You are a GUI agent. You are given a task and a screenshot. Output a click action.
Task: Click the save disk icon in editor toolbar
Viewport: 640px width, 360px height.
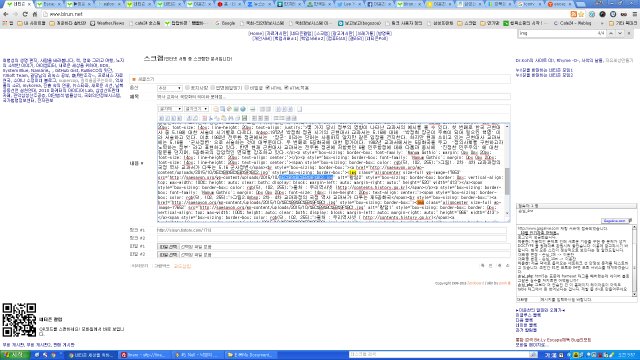coord(244,118)
